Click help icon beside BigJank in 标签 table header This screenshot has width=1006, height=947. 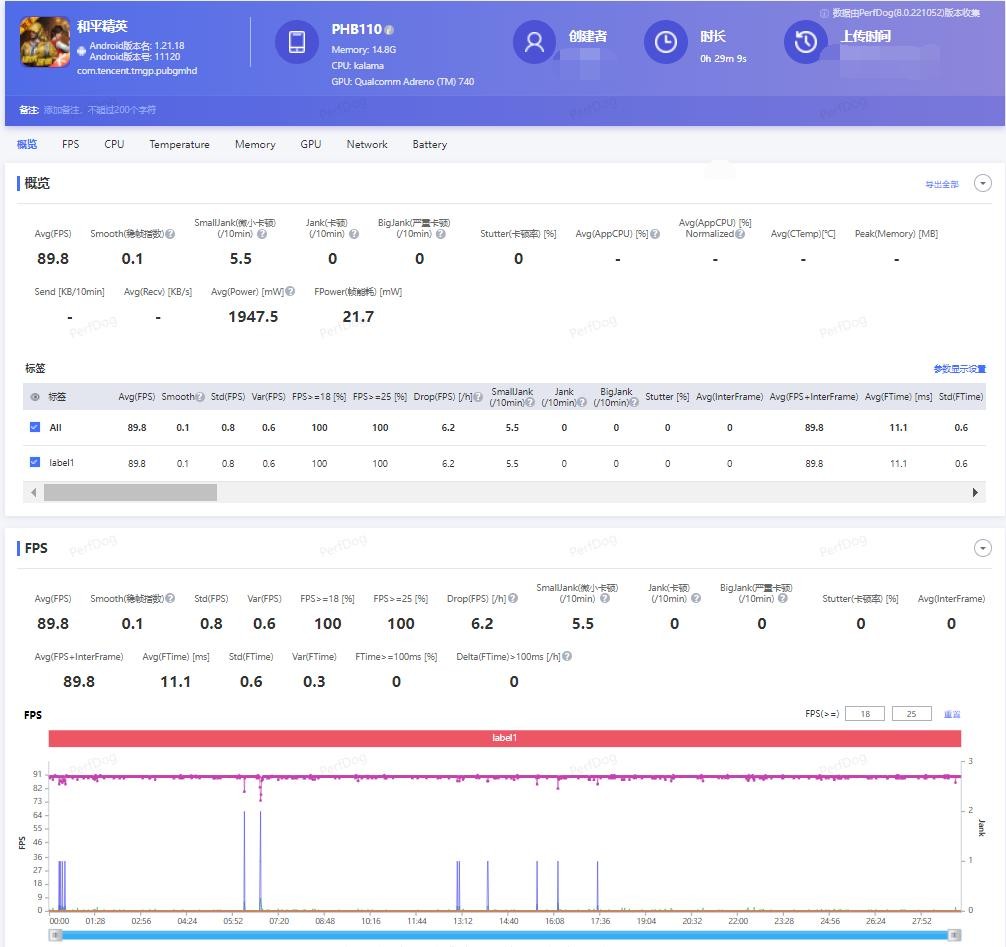634,403
